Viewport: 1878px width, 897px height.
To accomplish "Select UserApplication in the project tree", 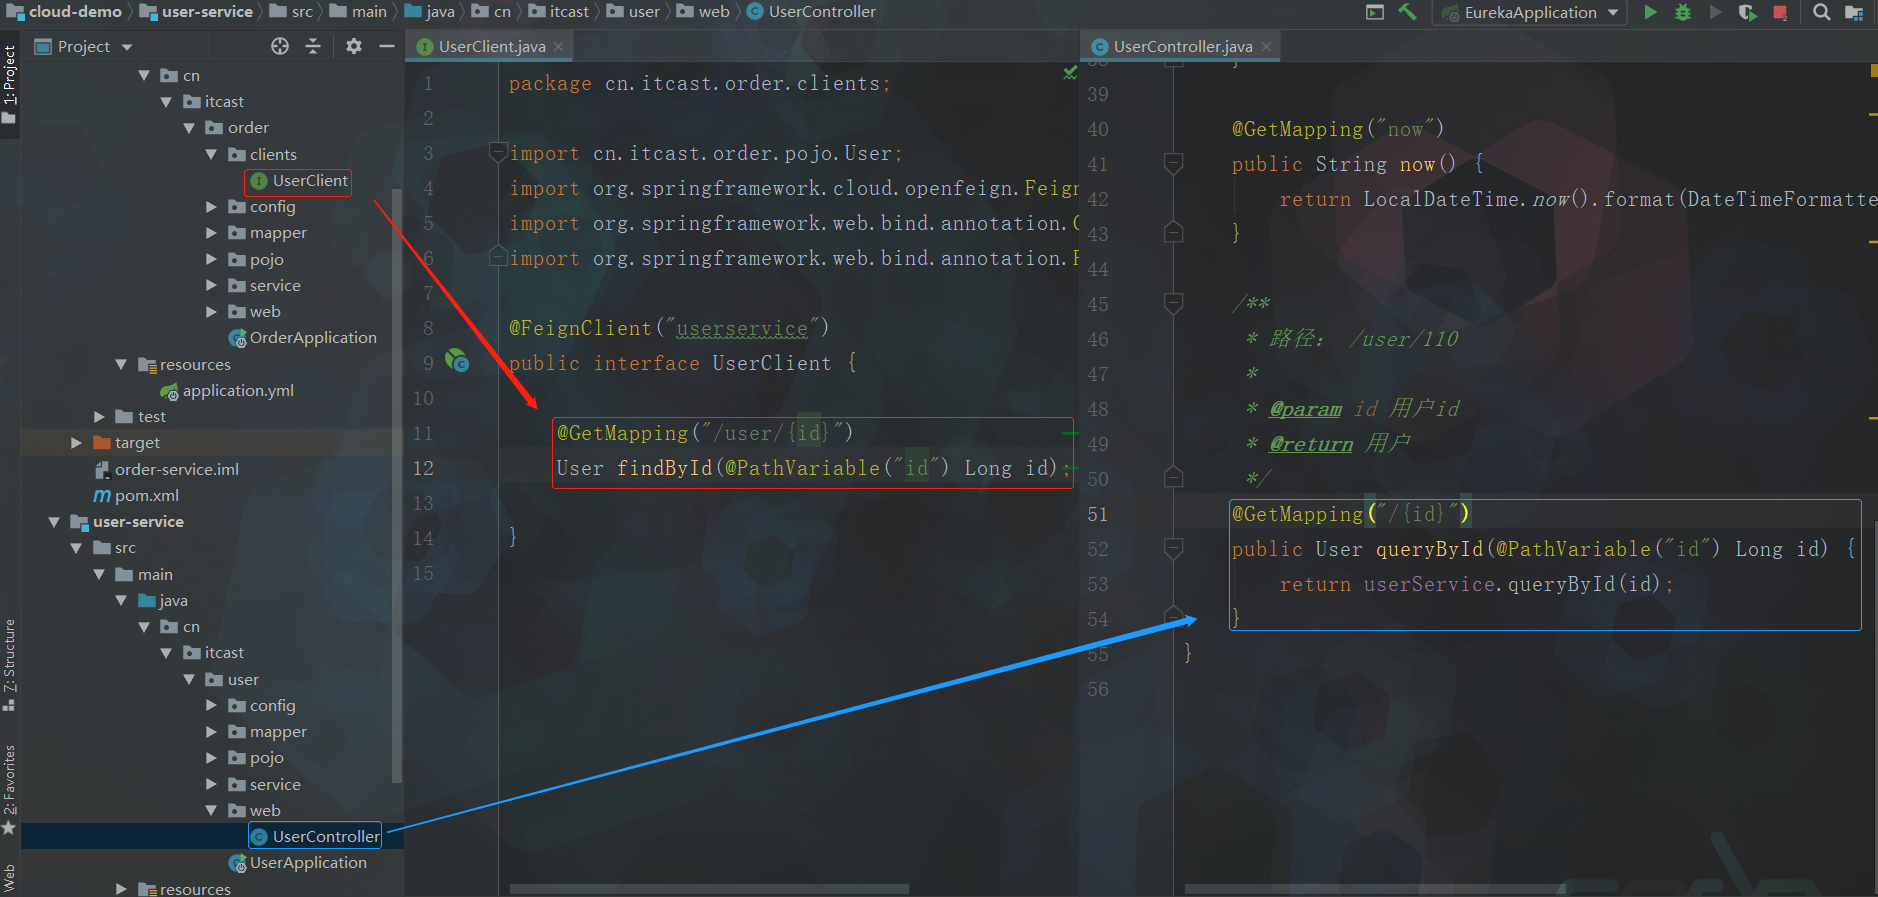I will pyautogui.click(x=308, y=863).
